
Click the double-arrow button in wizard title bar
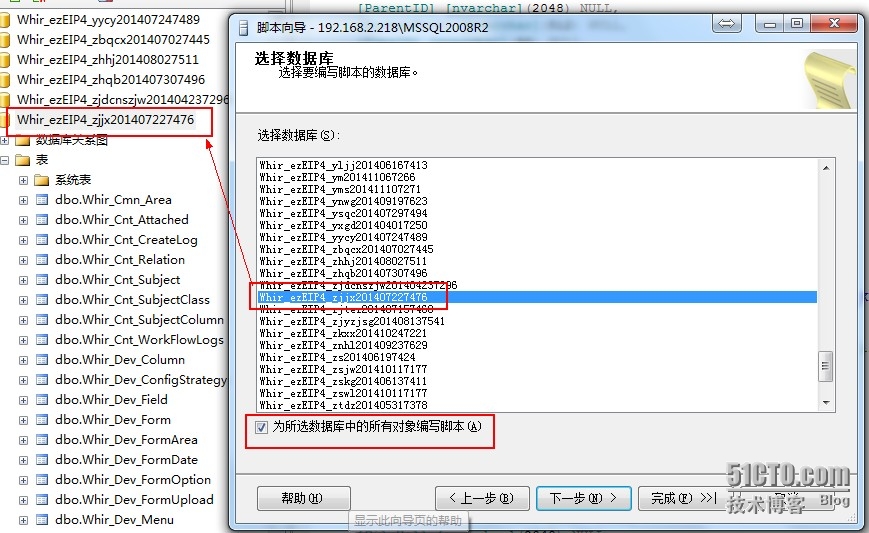(727, 23)
